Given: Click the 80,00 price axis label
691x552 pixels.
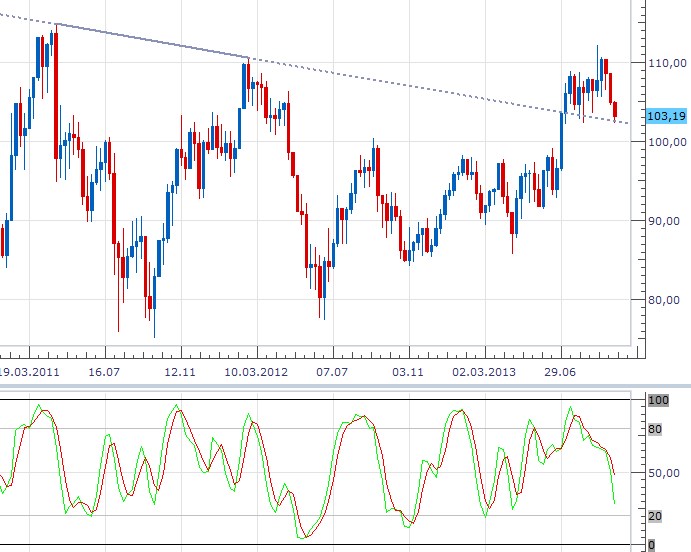Looking at the screenshot, I should tap(663, 300).
